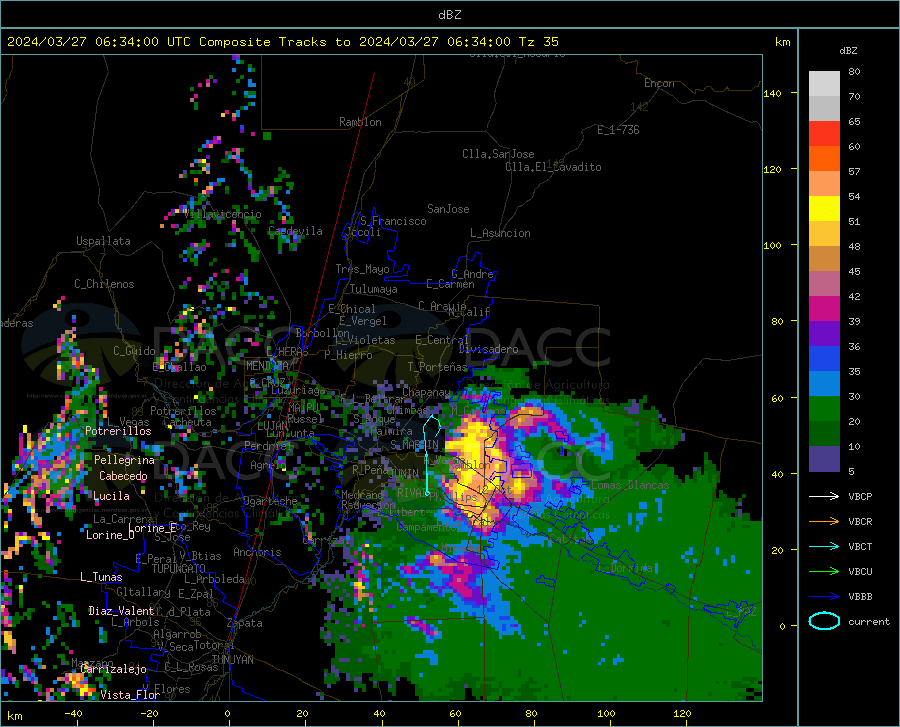Click the blue VBBB arrow icon
The image size is (900, 727).
824,596
